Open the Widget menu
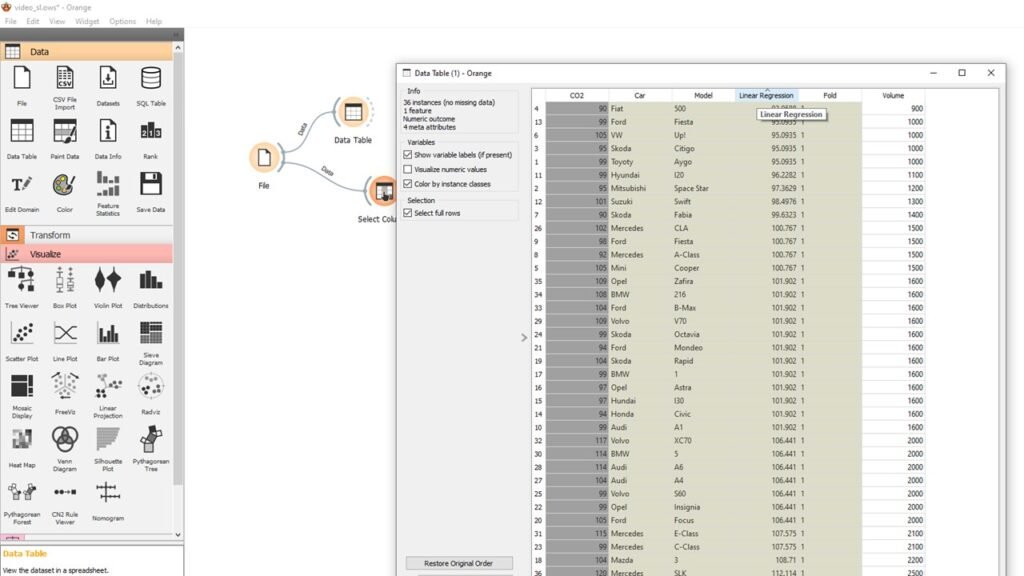Screen dimensions: 1024x576 coord(87,22)
